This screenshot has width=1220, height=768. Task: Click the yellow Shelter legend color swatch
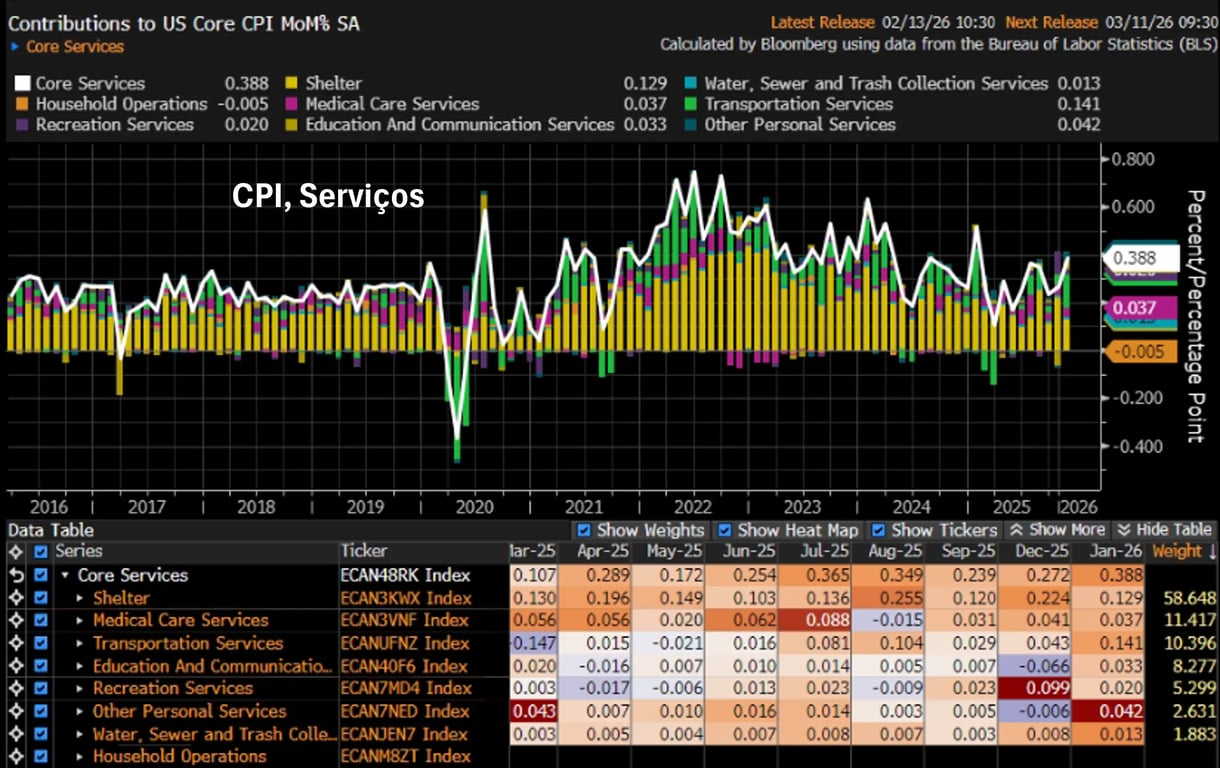tap(292, 84)
